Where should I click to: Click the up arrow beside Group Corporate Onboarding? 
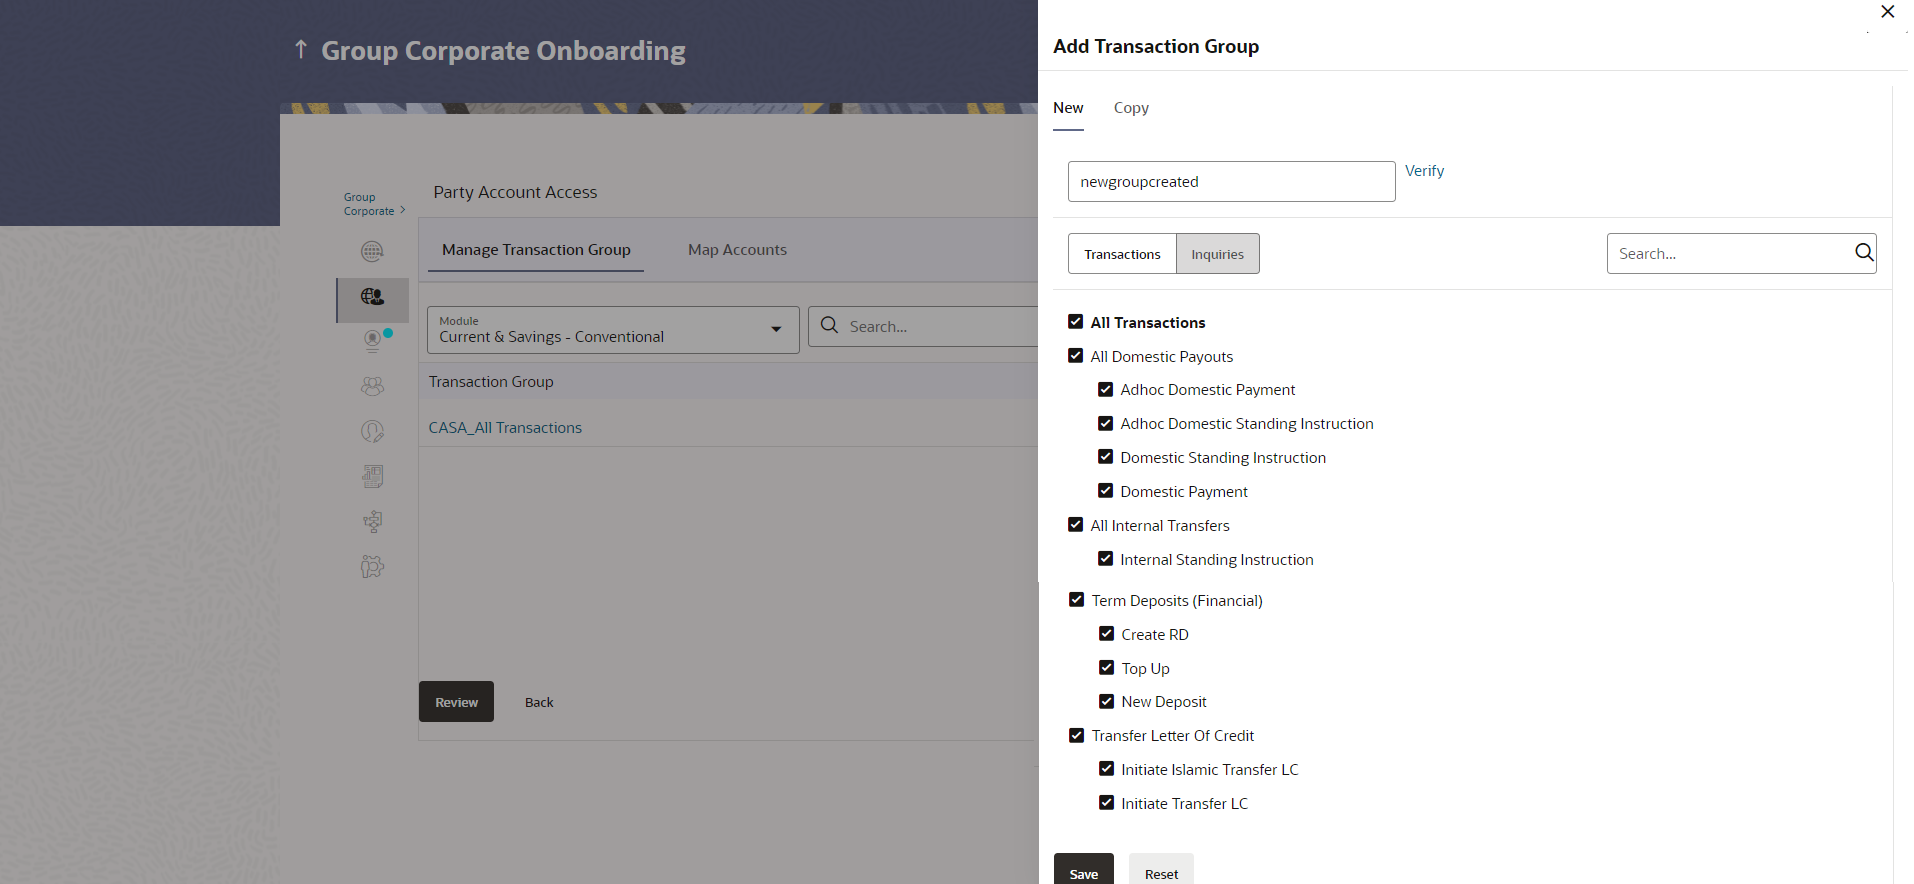coord(301,49)
